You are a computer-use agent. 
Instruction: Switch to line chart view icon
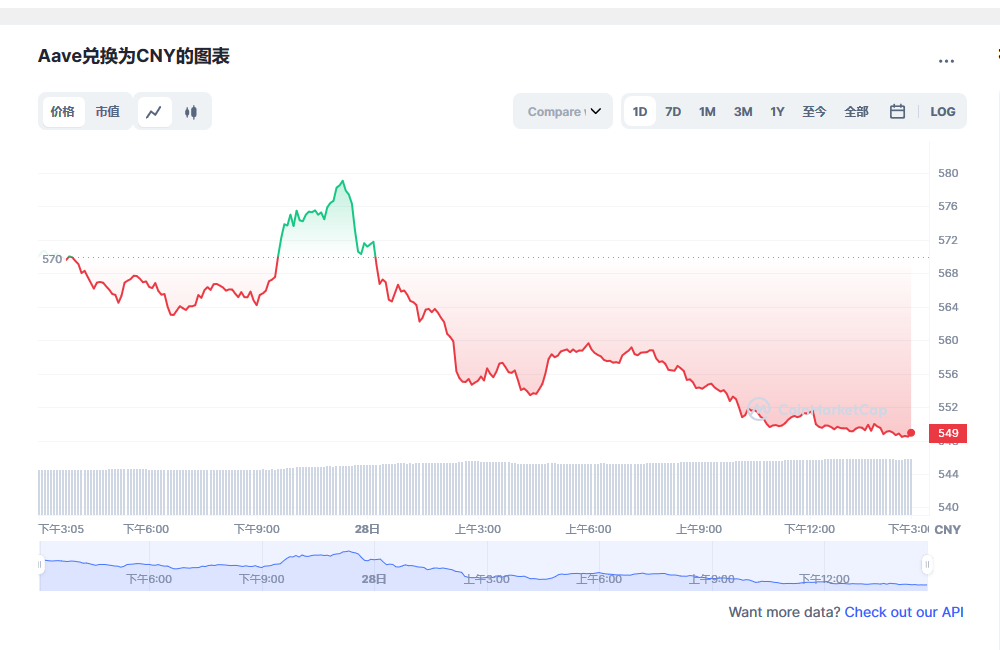pos(154,112)
